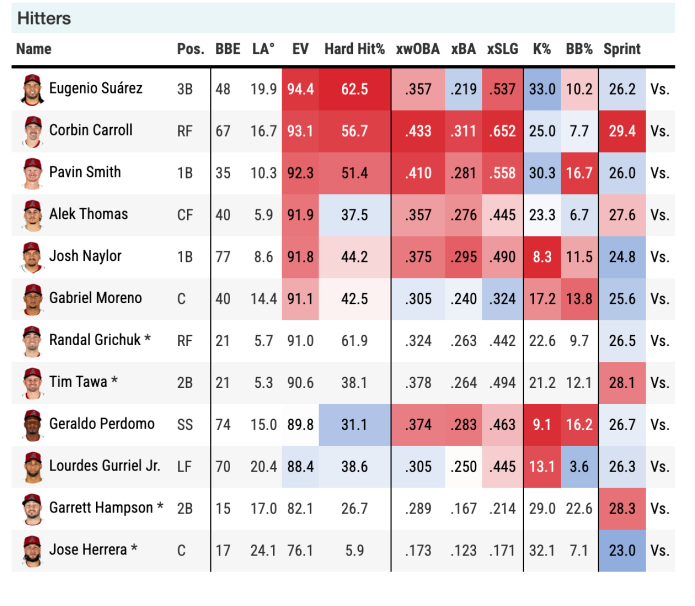
Task: Click Herrera's blue 23.0 Sprint cell
Action: pyautogui.click(x=621, y=551)
